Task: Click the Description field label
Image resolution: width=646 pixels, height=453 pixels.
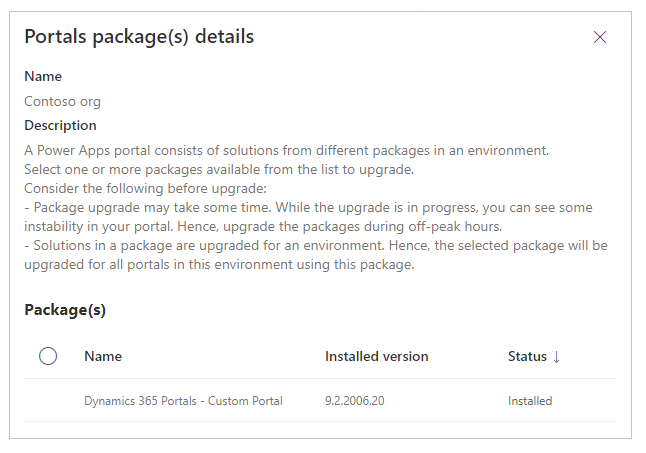Action: (x=60, y=126)
